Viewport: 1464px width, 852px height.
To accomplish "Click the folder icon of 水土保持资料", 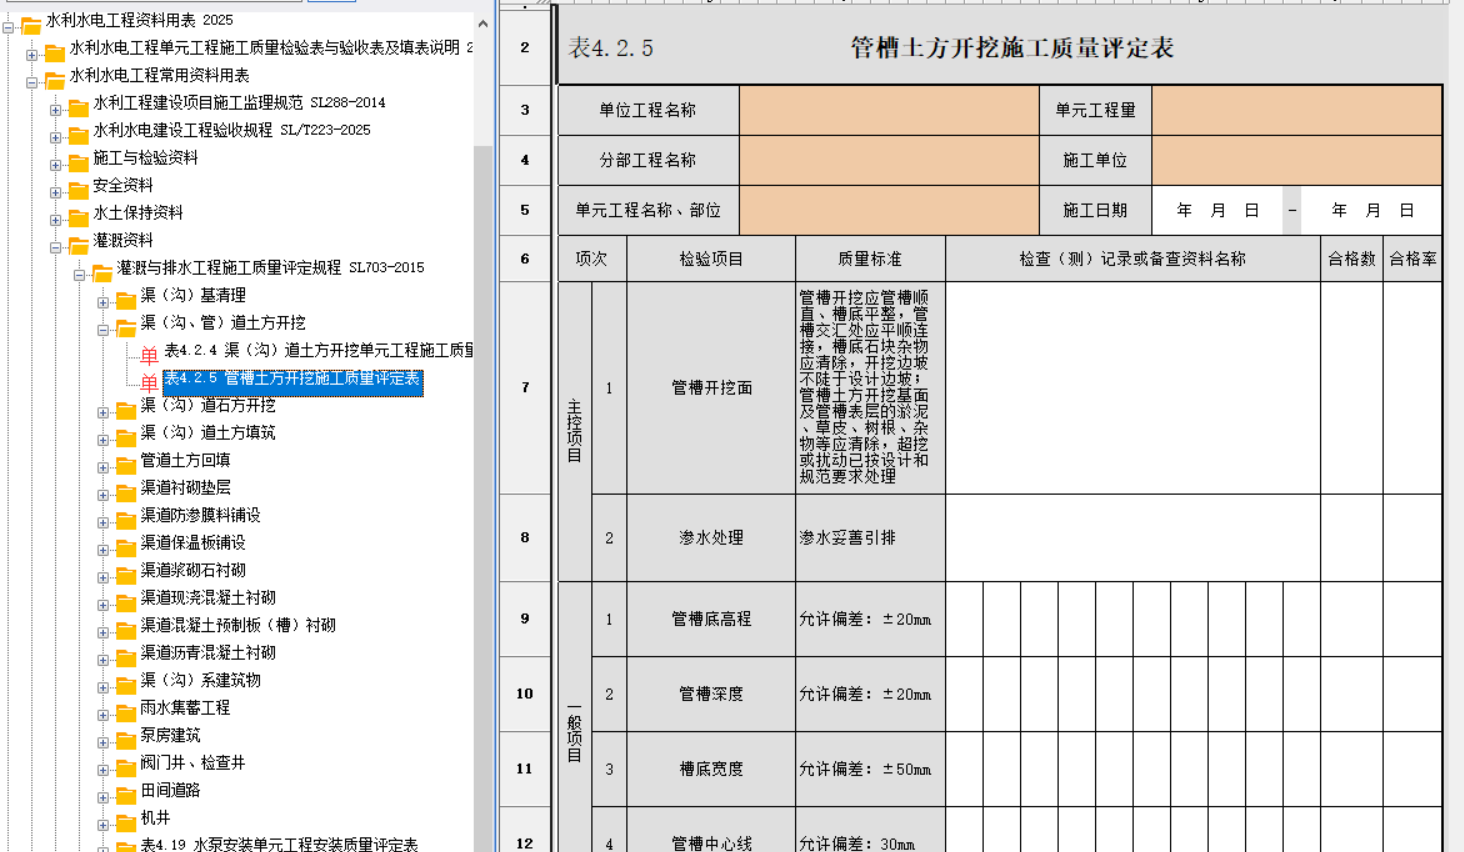I will pyautogui.click(x=79, y=217).
